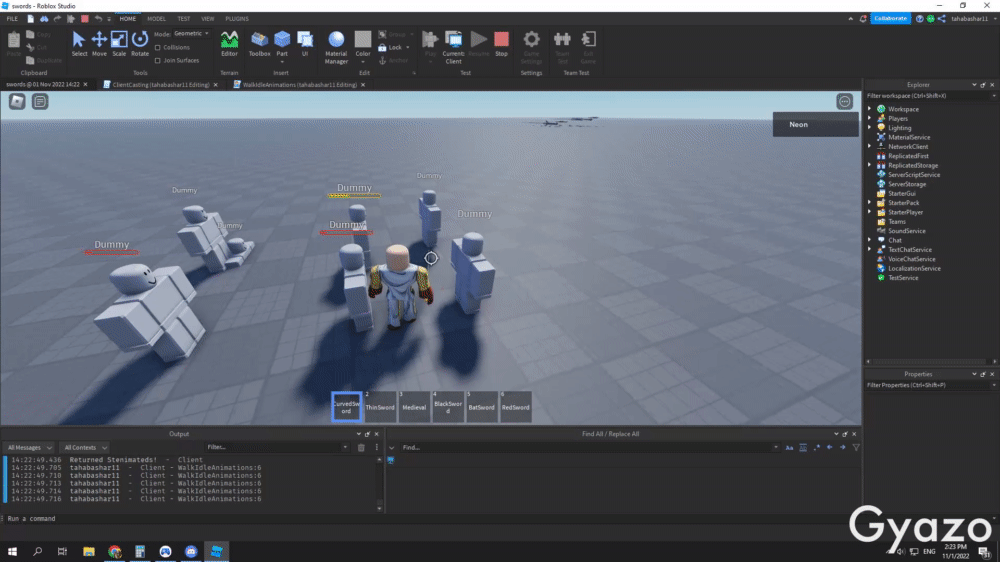The width and height of the screenshot is (1000, 562).
Task: Open the Roblox menu icon in viewport
Action: pos(17,101)
